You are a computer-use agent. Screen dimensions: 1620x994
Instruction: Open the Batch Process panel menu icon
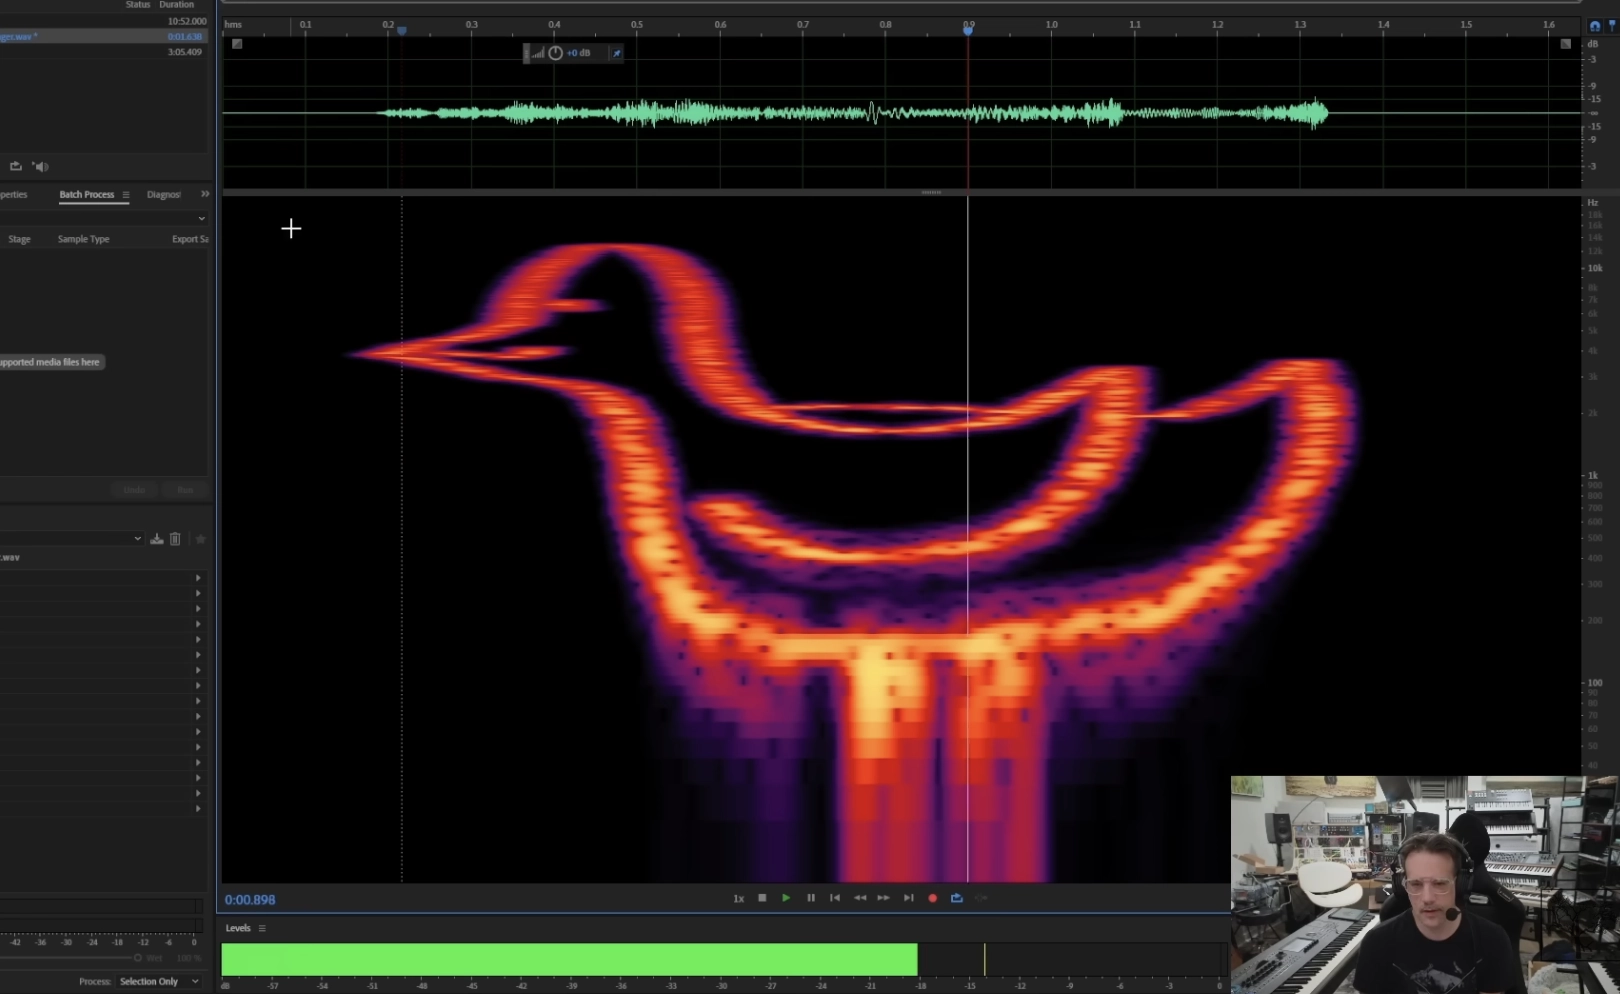pos(126,194)
